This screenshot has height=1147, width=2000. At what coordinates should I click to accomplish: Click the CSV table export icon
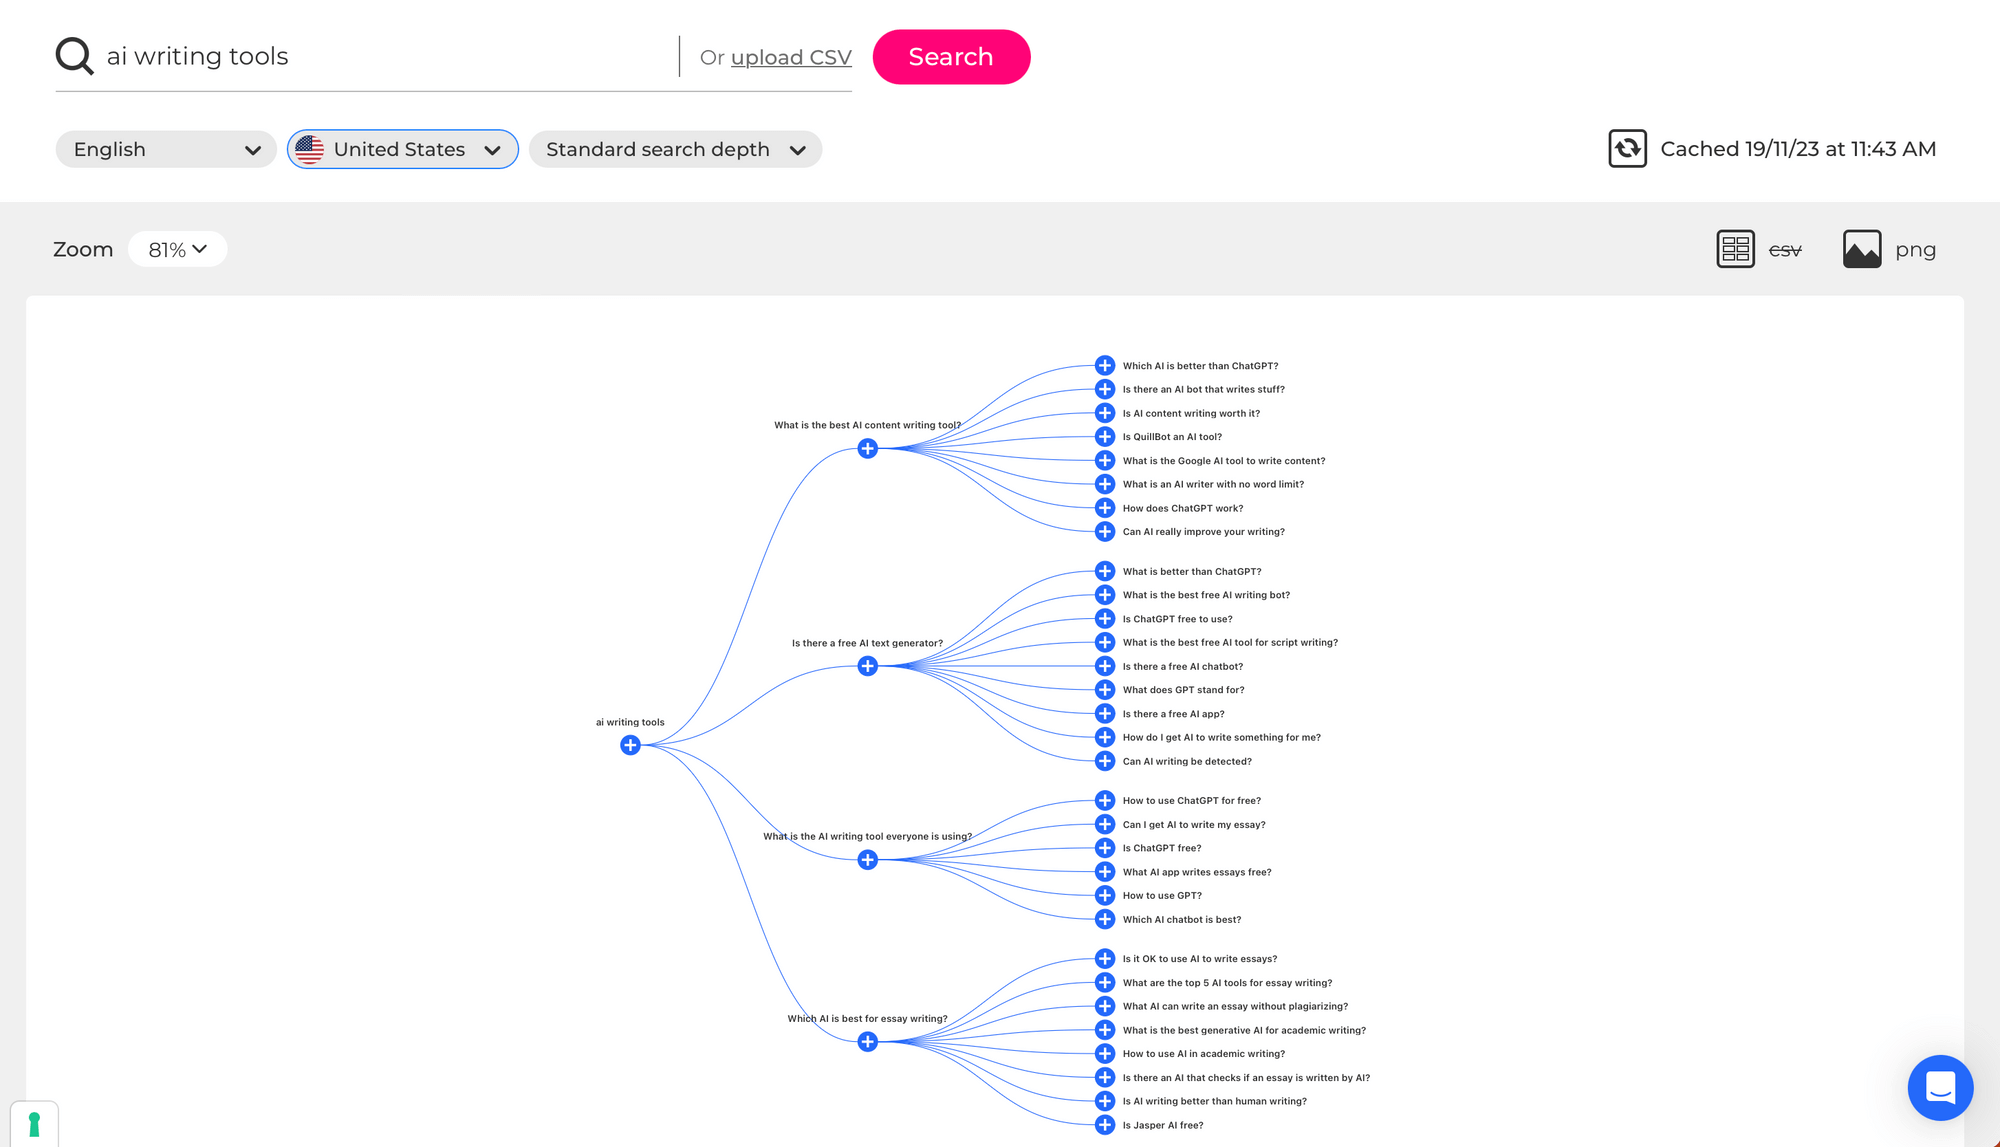coord(1735,249)
